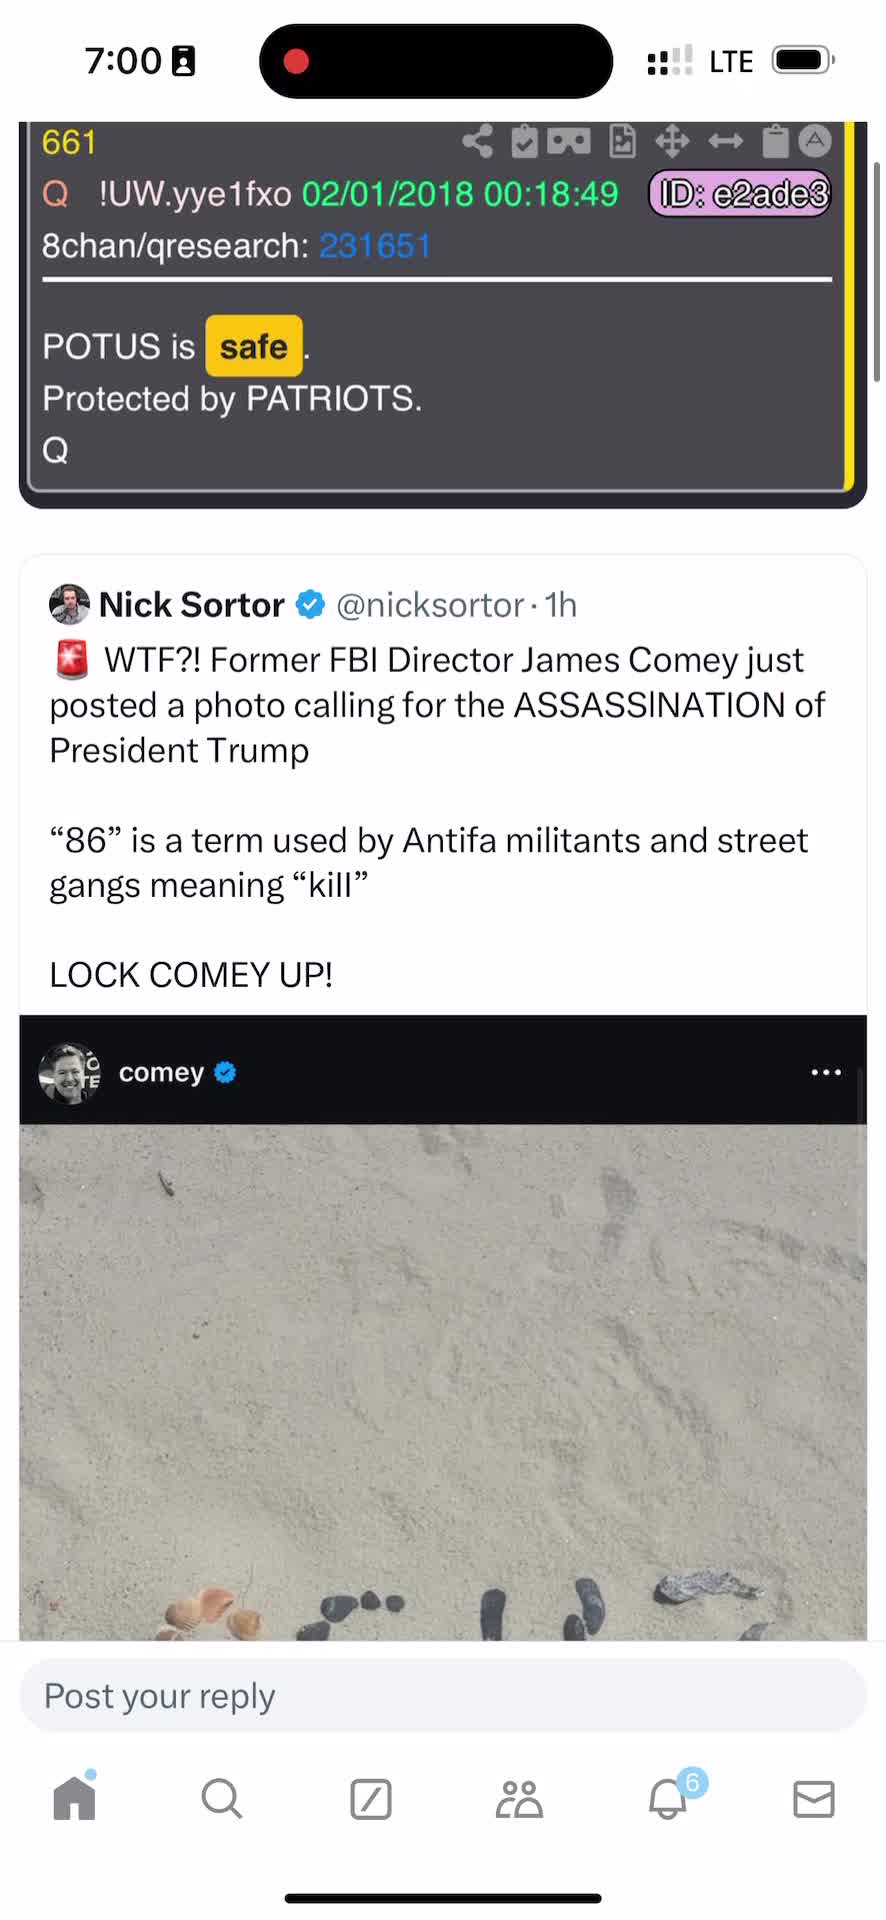
Task: Tap the image file icon
Action: click(622, 142)
